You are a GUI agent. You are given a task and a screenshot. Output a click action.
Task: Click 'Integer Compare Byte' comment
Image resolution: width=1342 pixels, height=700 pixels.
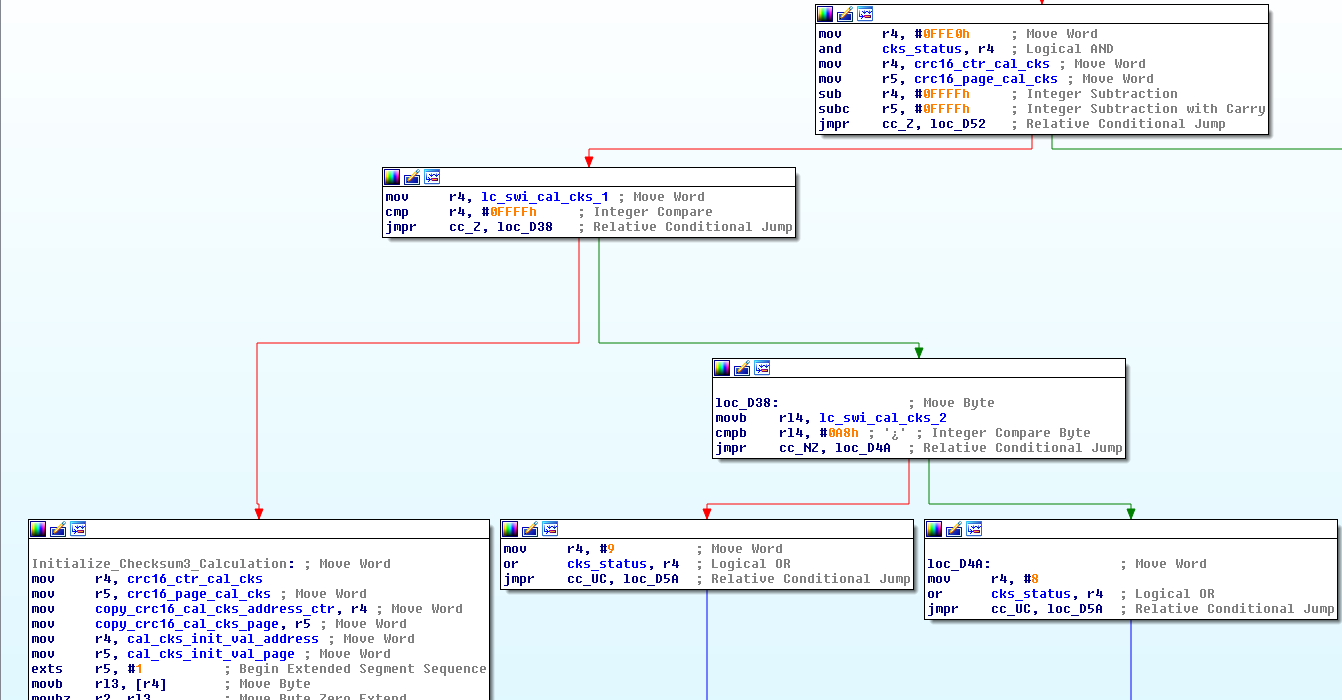(x=1011, y=433)
